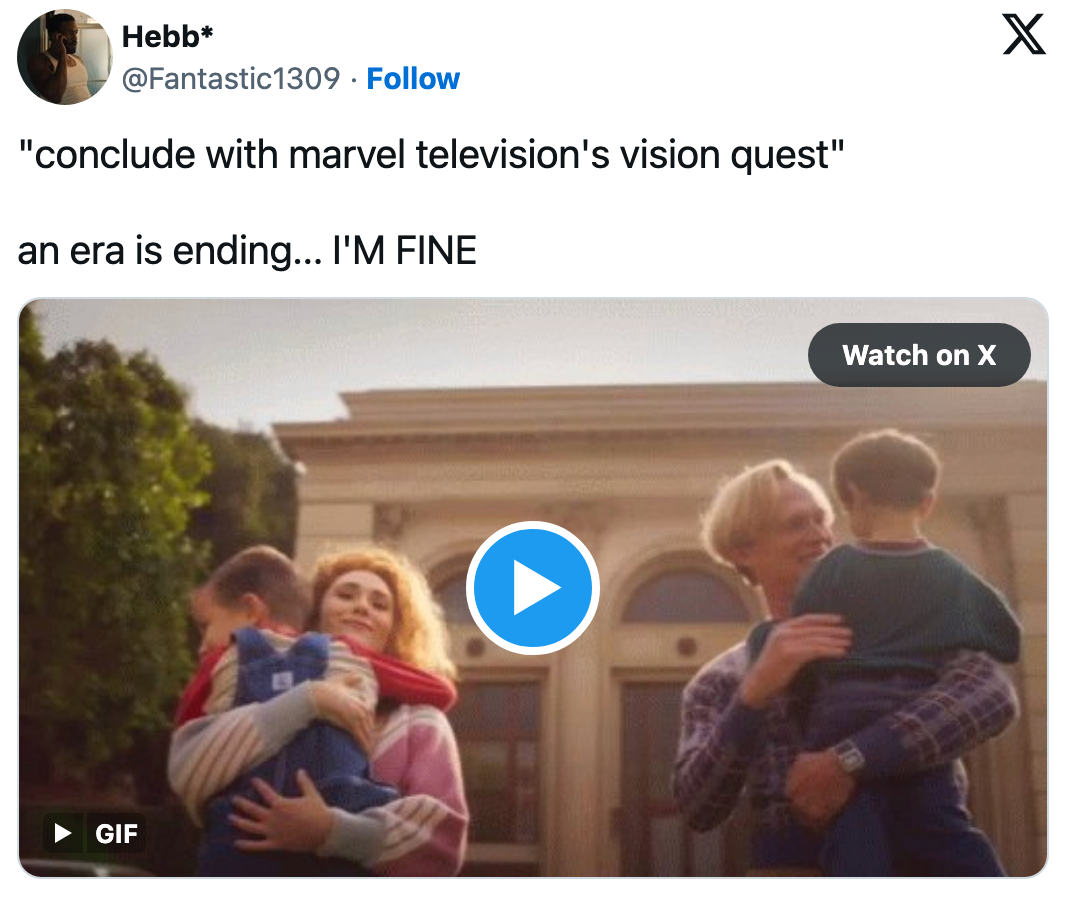1072x898 pixels.
Task: Click the wristwatch on the man's arm
Action: tap(849, 757)
